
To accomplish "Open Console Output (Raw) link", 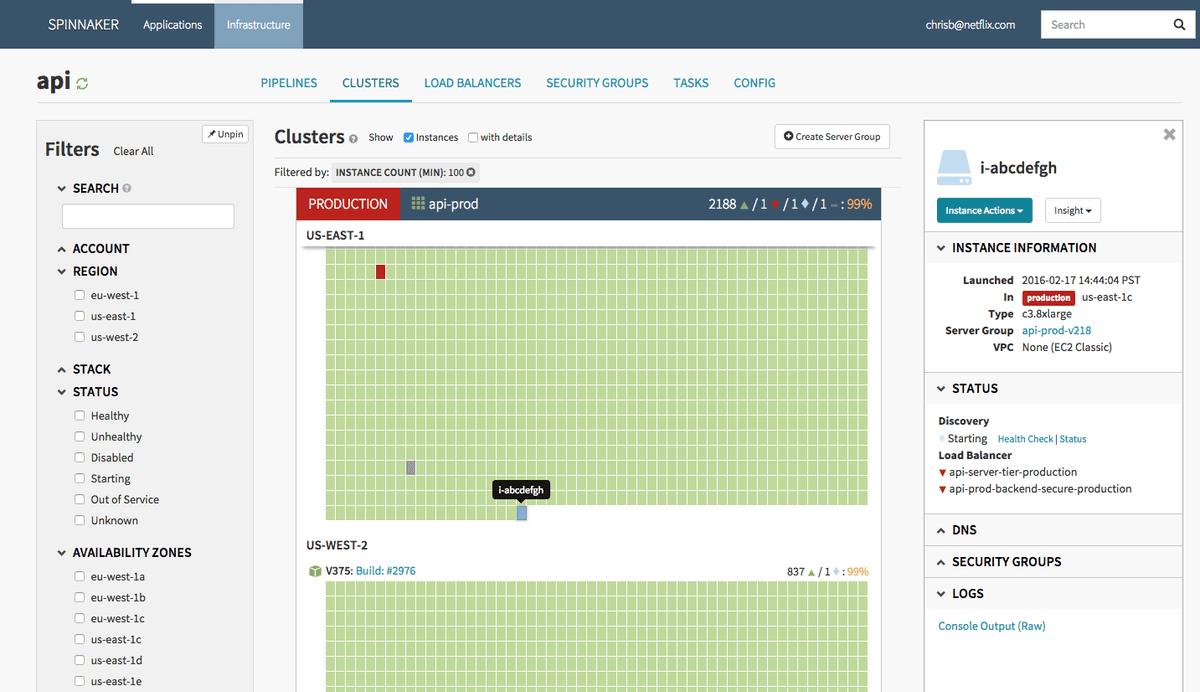I will coord(992,626).
